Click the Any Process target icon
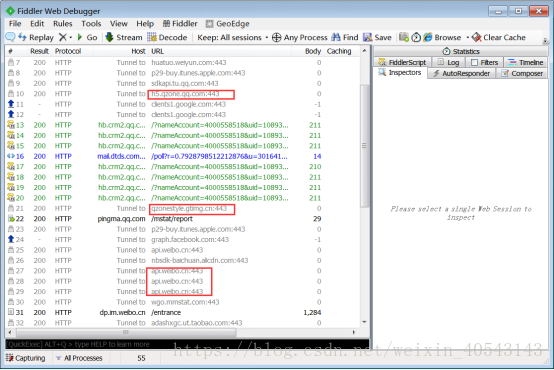This screenshot has height=370, width=554. pyautogui.click(x=277, y=37)
